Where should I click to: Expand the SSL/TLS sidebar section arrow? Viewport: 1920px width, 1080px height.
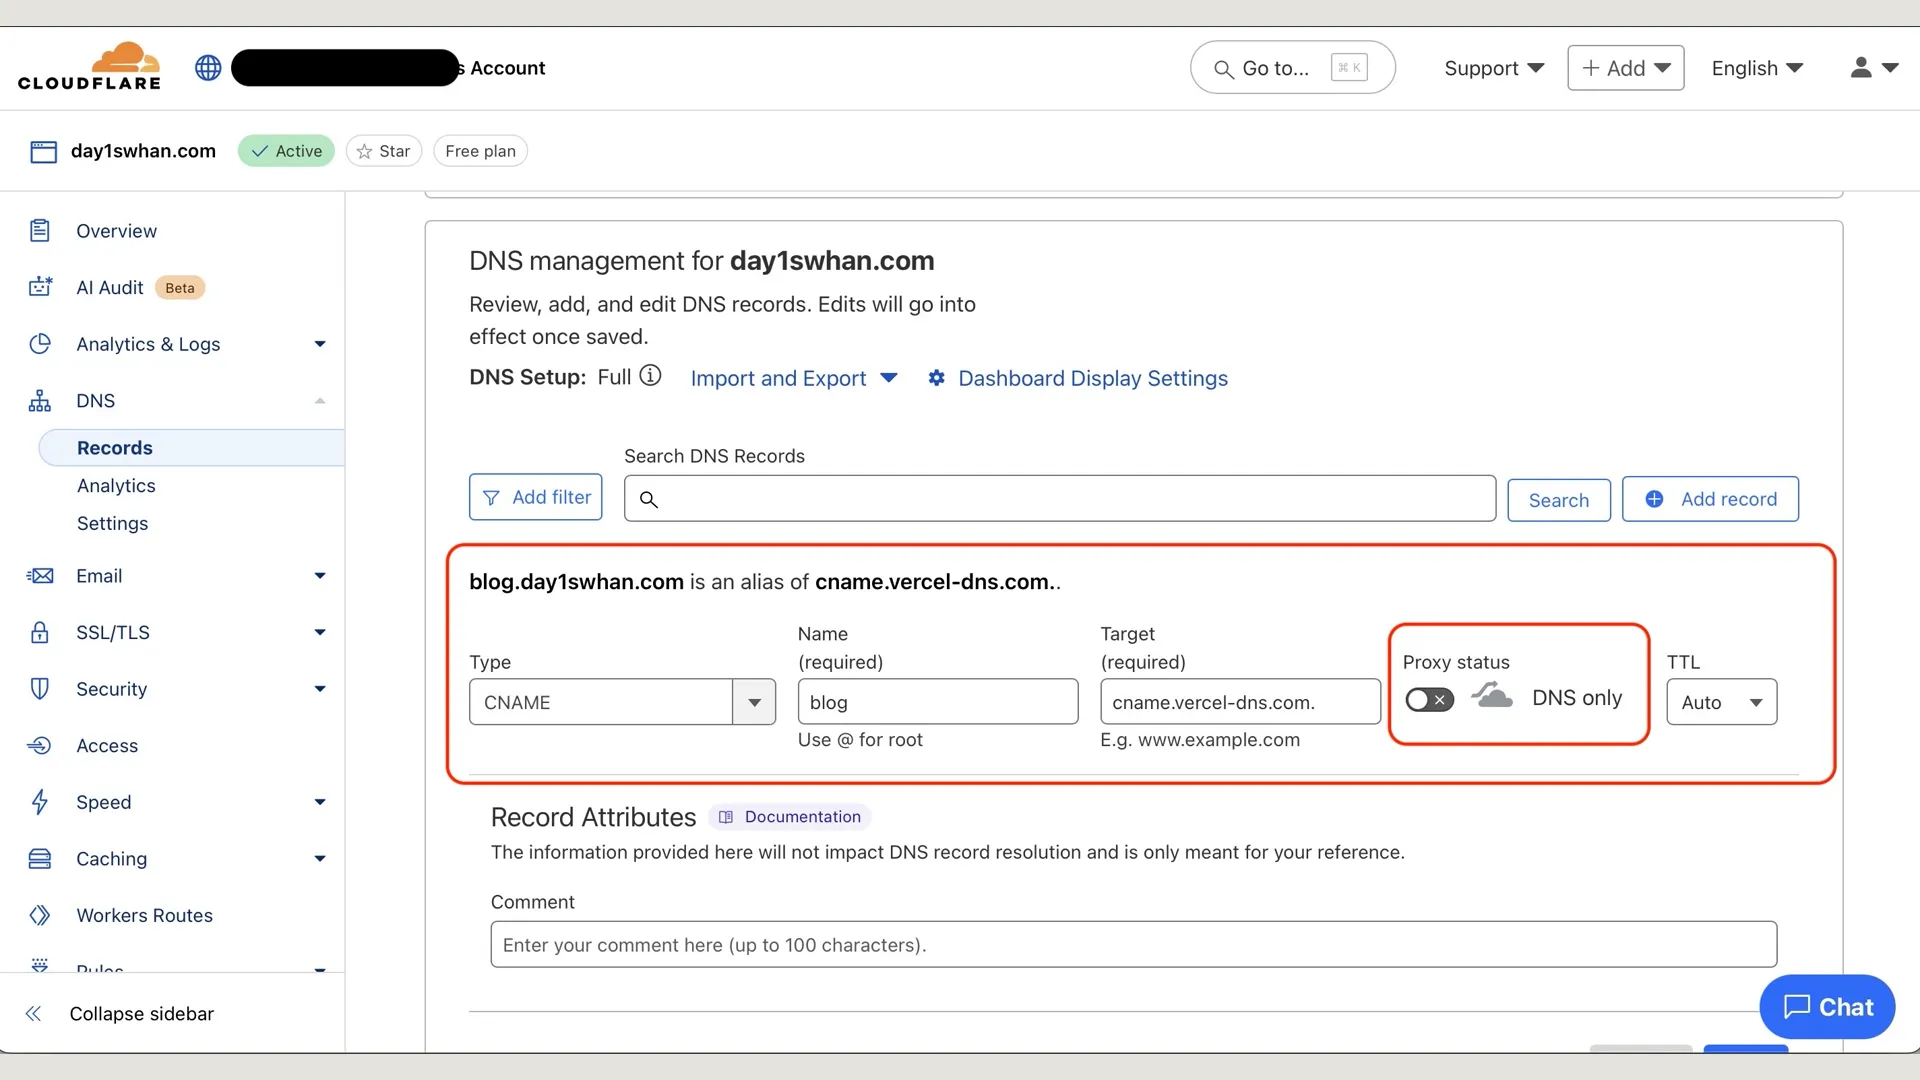point(320,632)
